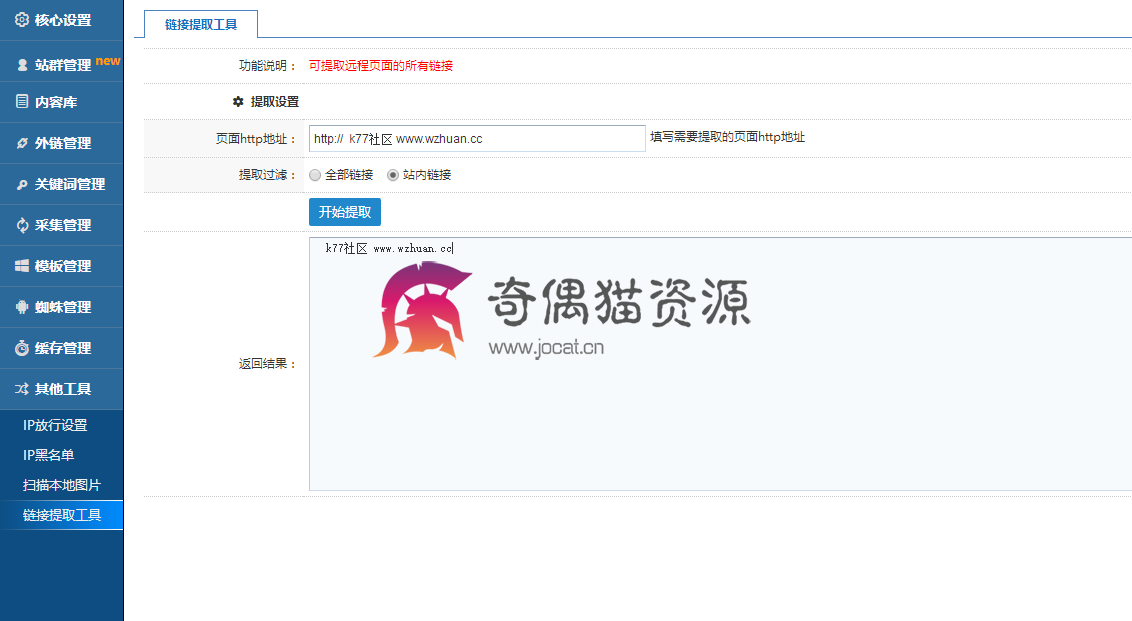Viewport: 1132px width, 621px height.
Task: Focus the 页面http地址 input field
Action: pyautogui.click(x=477, y=139)
